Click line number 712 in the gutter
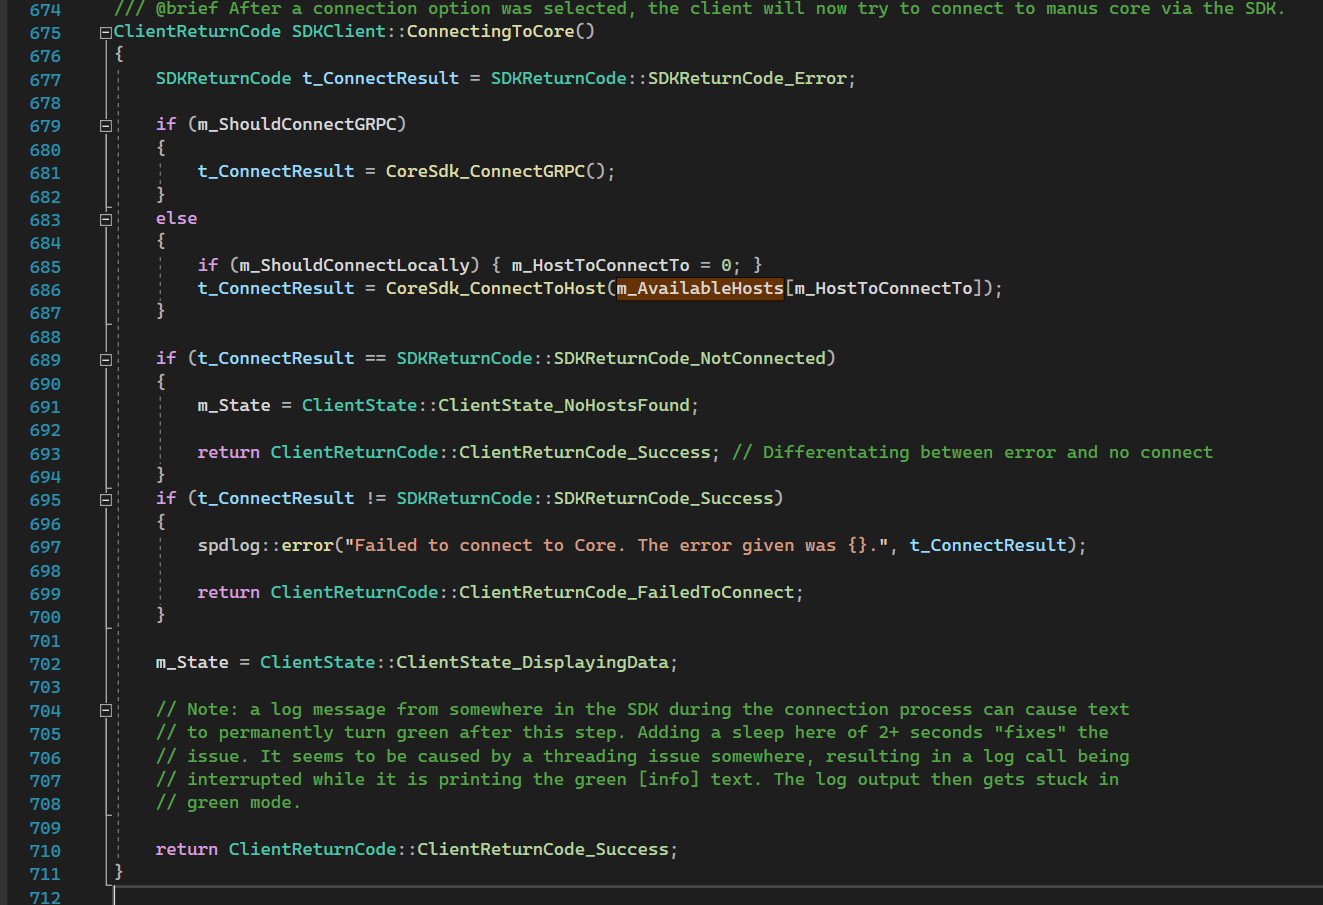1323x905 pixels. 45,897
